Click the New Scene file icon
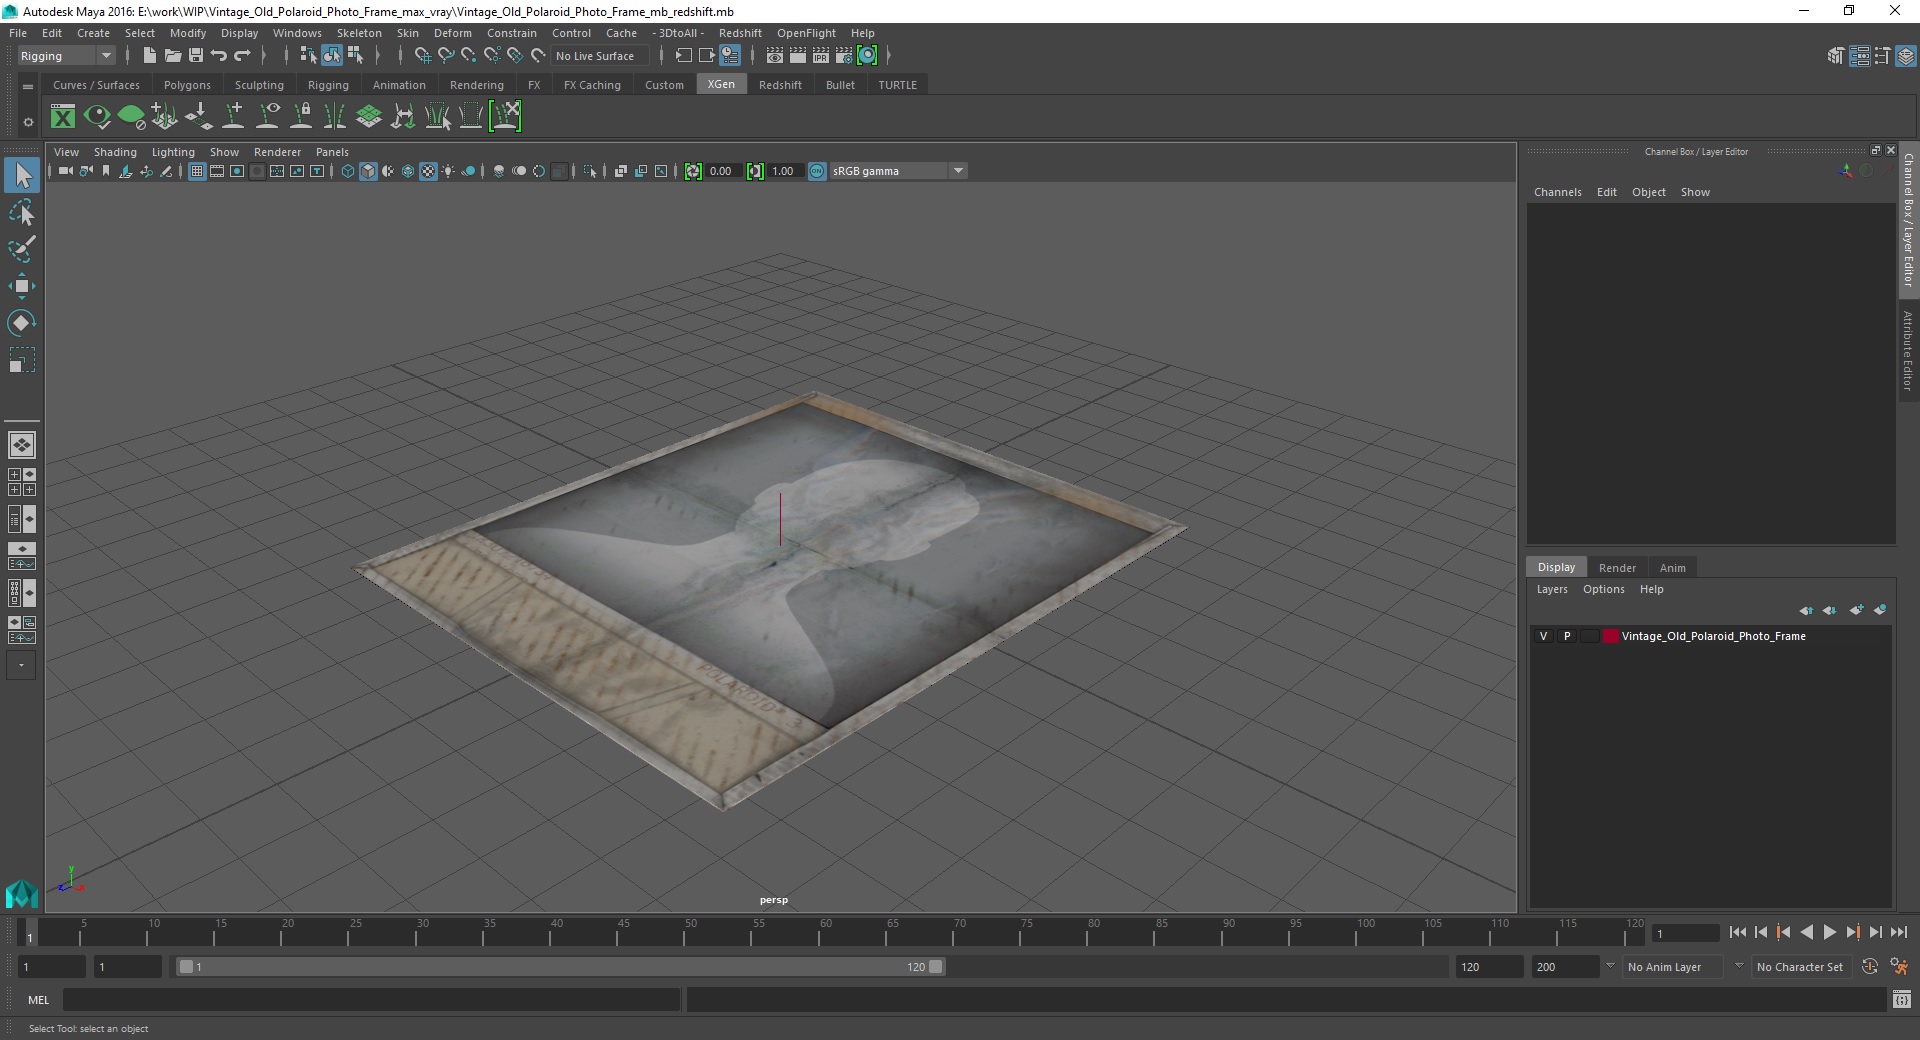The height and width of the screenshot is (1040, 1920). point(149,56)
